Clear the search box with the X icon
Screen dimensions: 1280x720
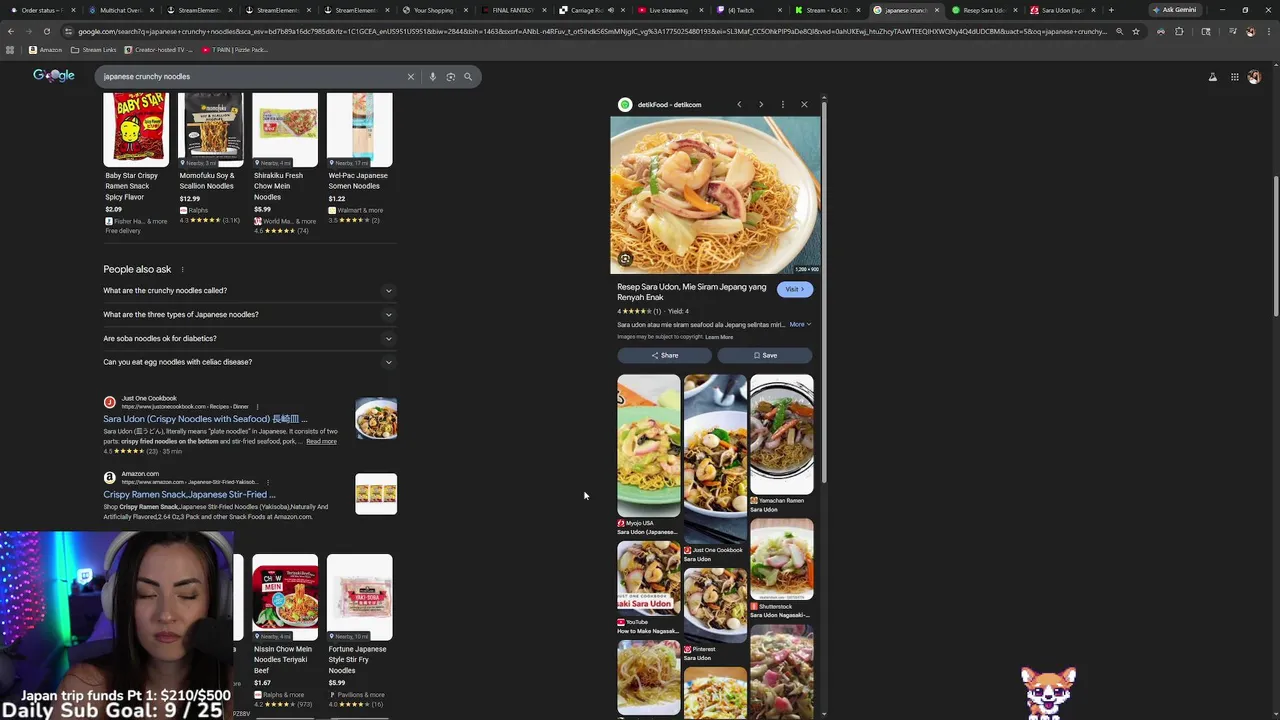click(x=410, y=76)
